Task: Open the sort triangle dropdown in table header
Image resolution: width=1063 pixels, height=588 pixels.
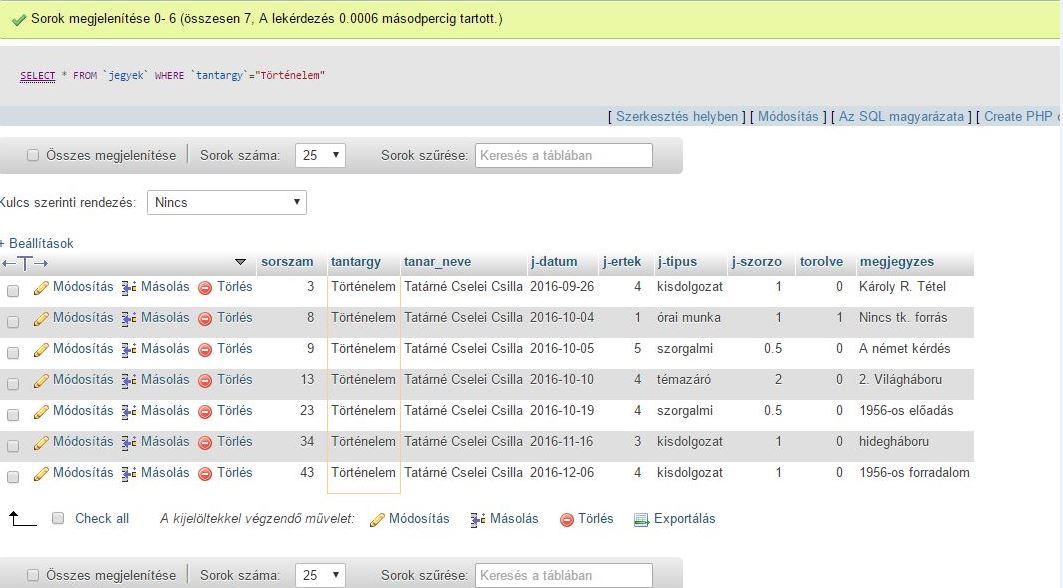Action: click(240, 263)
